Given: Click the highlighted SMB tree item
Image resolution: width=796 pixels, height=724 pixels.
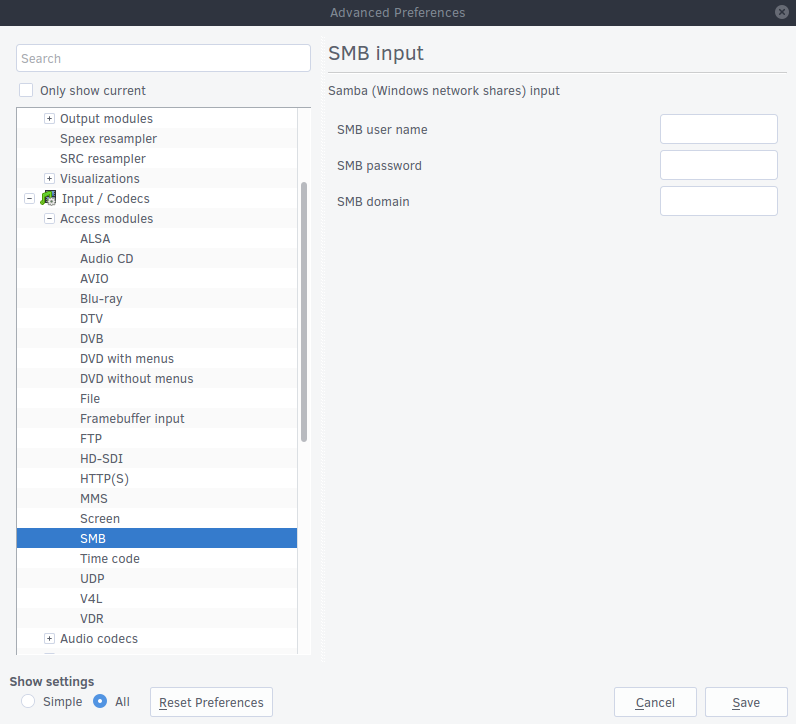Looking at the screenshot, I should pos(157,538).
